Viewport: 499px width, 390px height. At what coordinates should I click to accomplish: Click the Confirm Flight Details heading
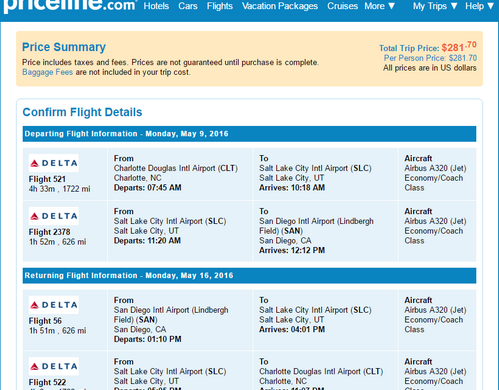tap(82, 112)
